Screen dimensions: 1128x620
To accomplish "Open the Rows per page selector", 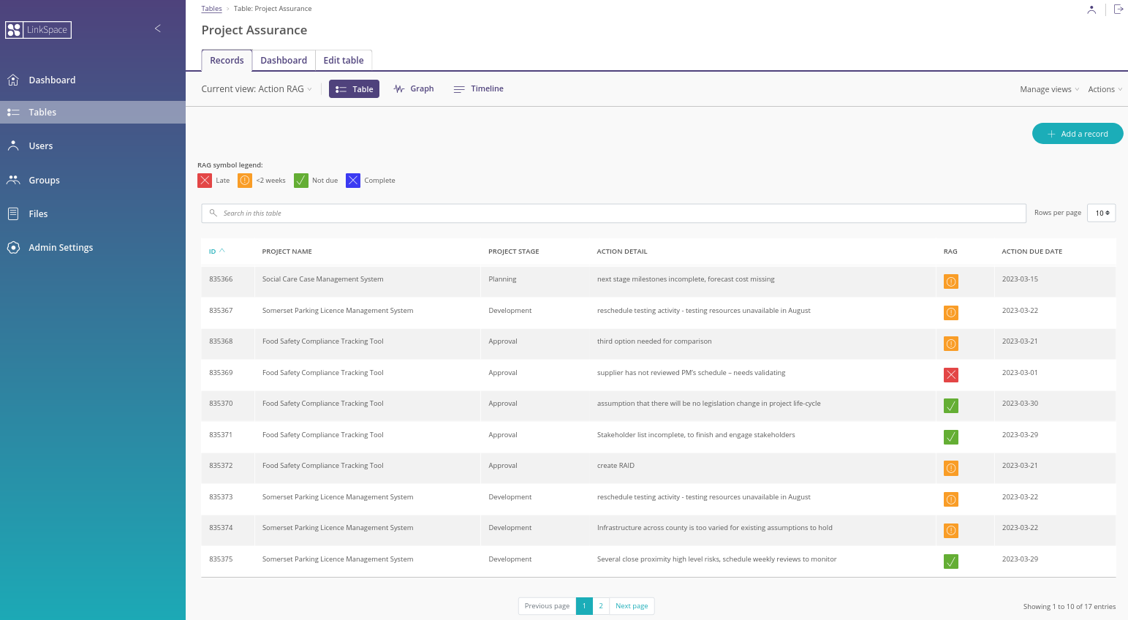I will click(x=1100, y=213).
